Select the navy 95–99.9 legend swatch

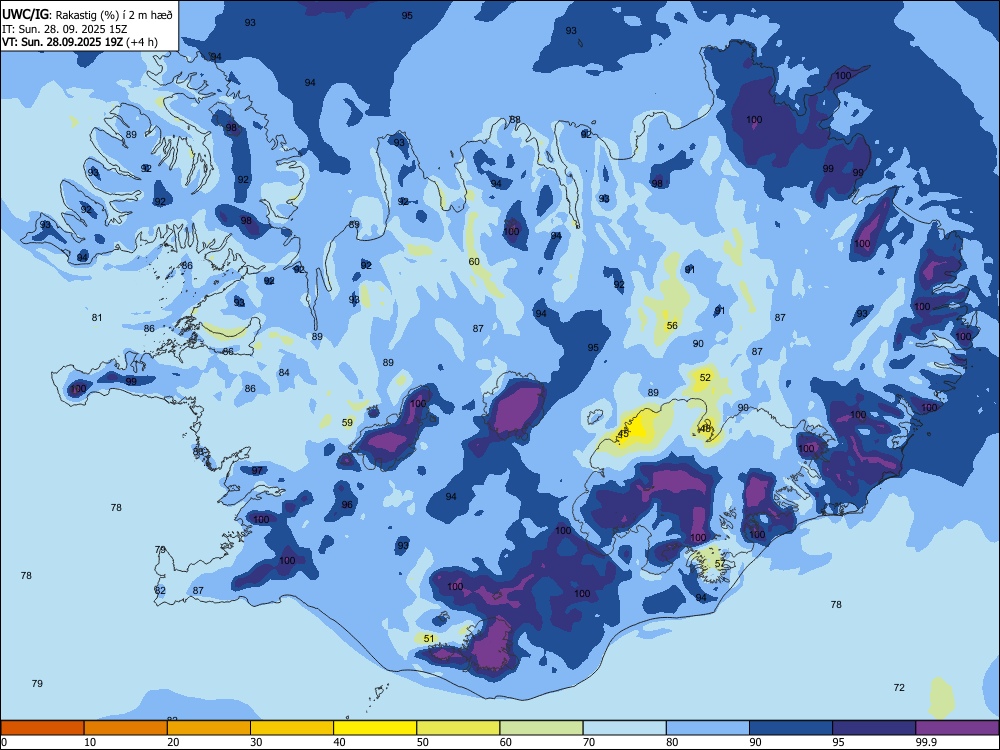coord(874,728)
